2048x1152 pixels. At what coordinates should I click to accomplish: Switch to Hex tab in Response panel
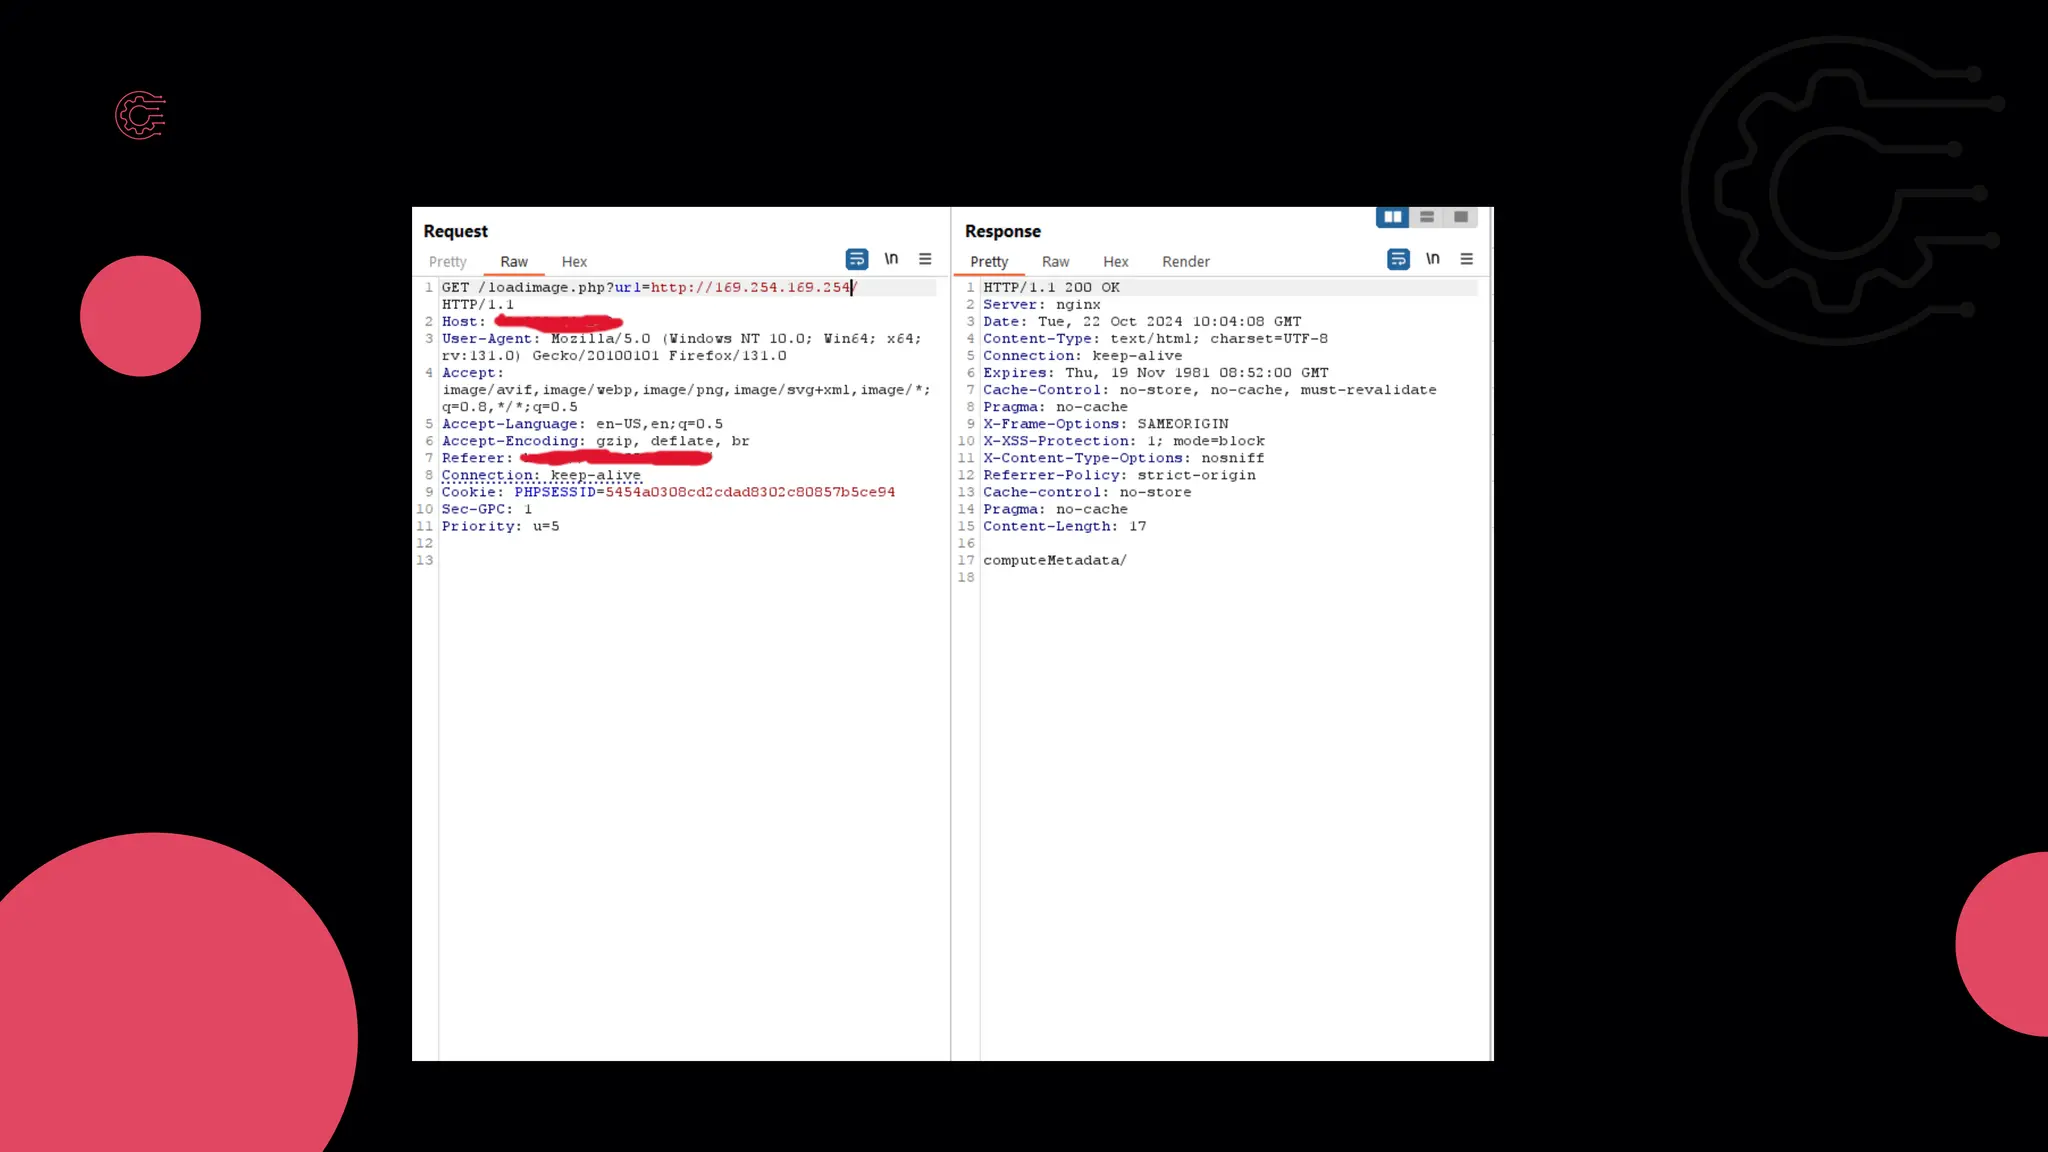(x=1116, y=262)
